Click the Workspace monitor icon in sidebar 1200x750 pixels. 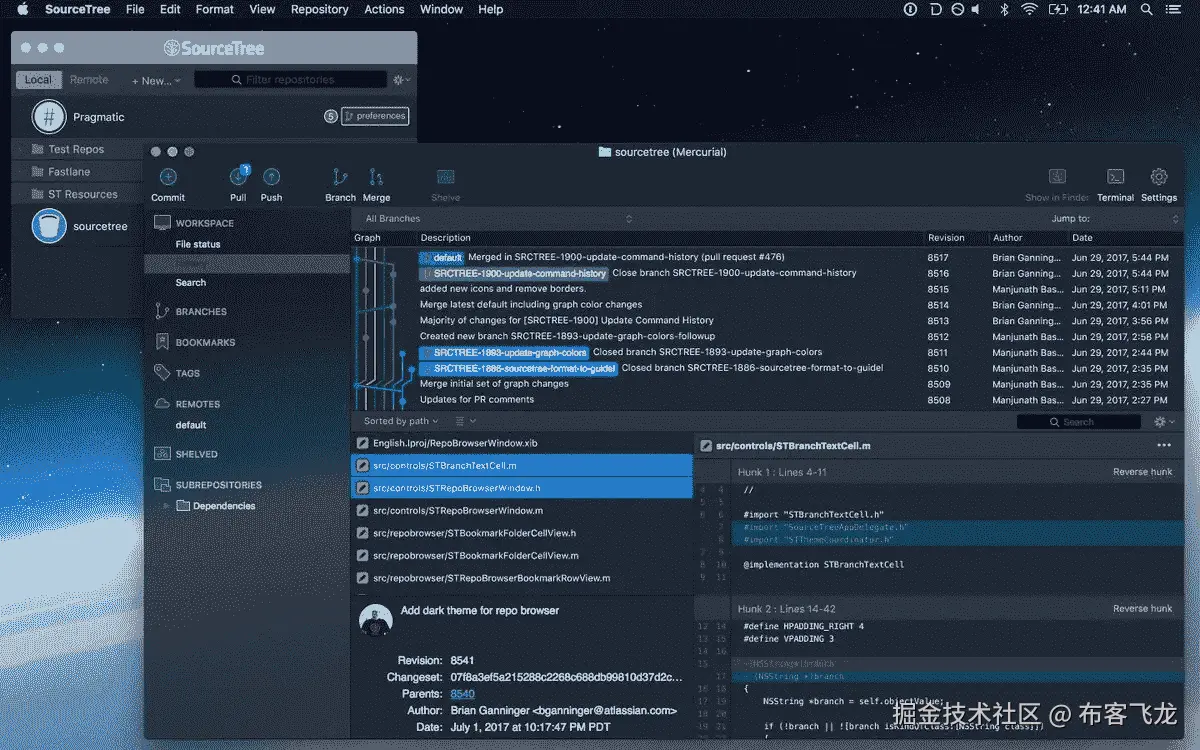tap(162, 223)
